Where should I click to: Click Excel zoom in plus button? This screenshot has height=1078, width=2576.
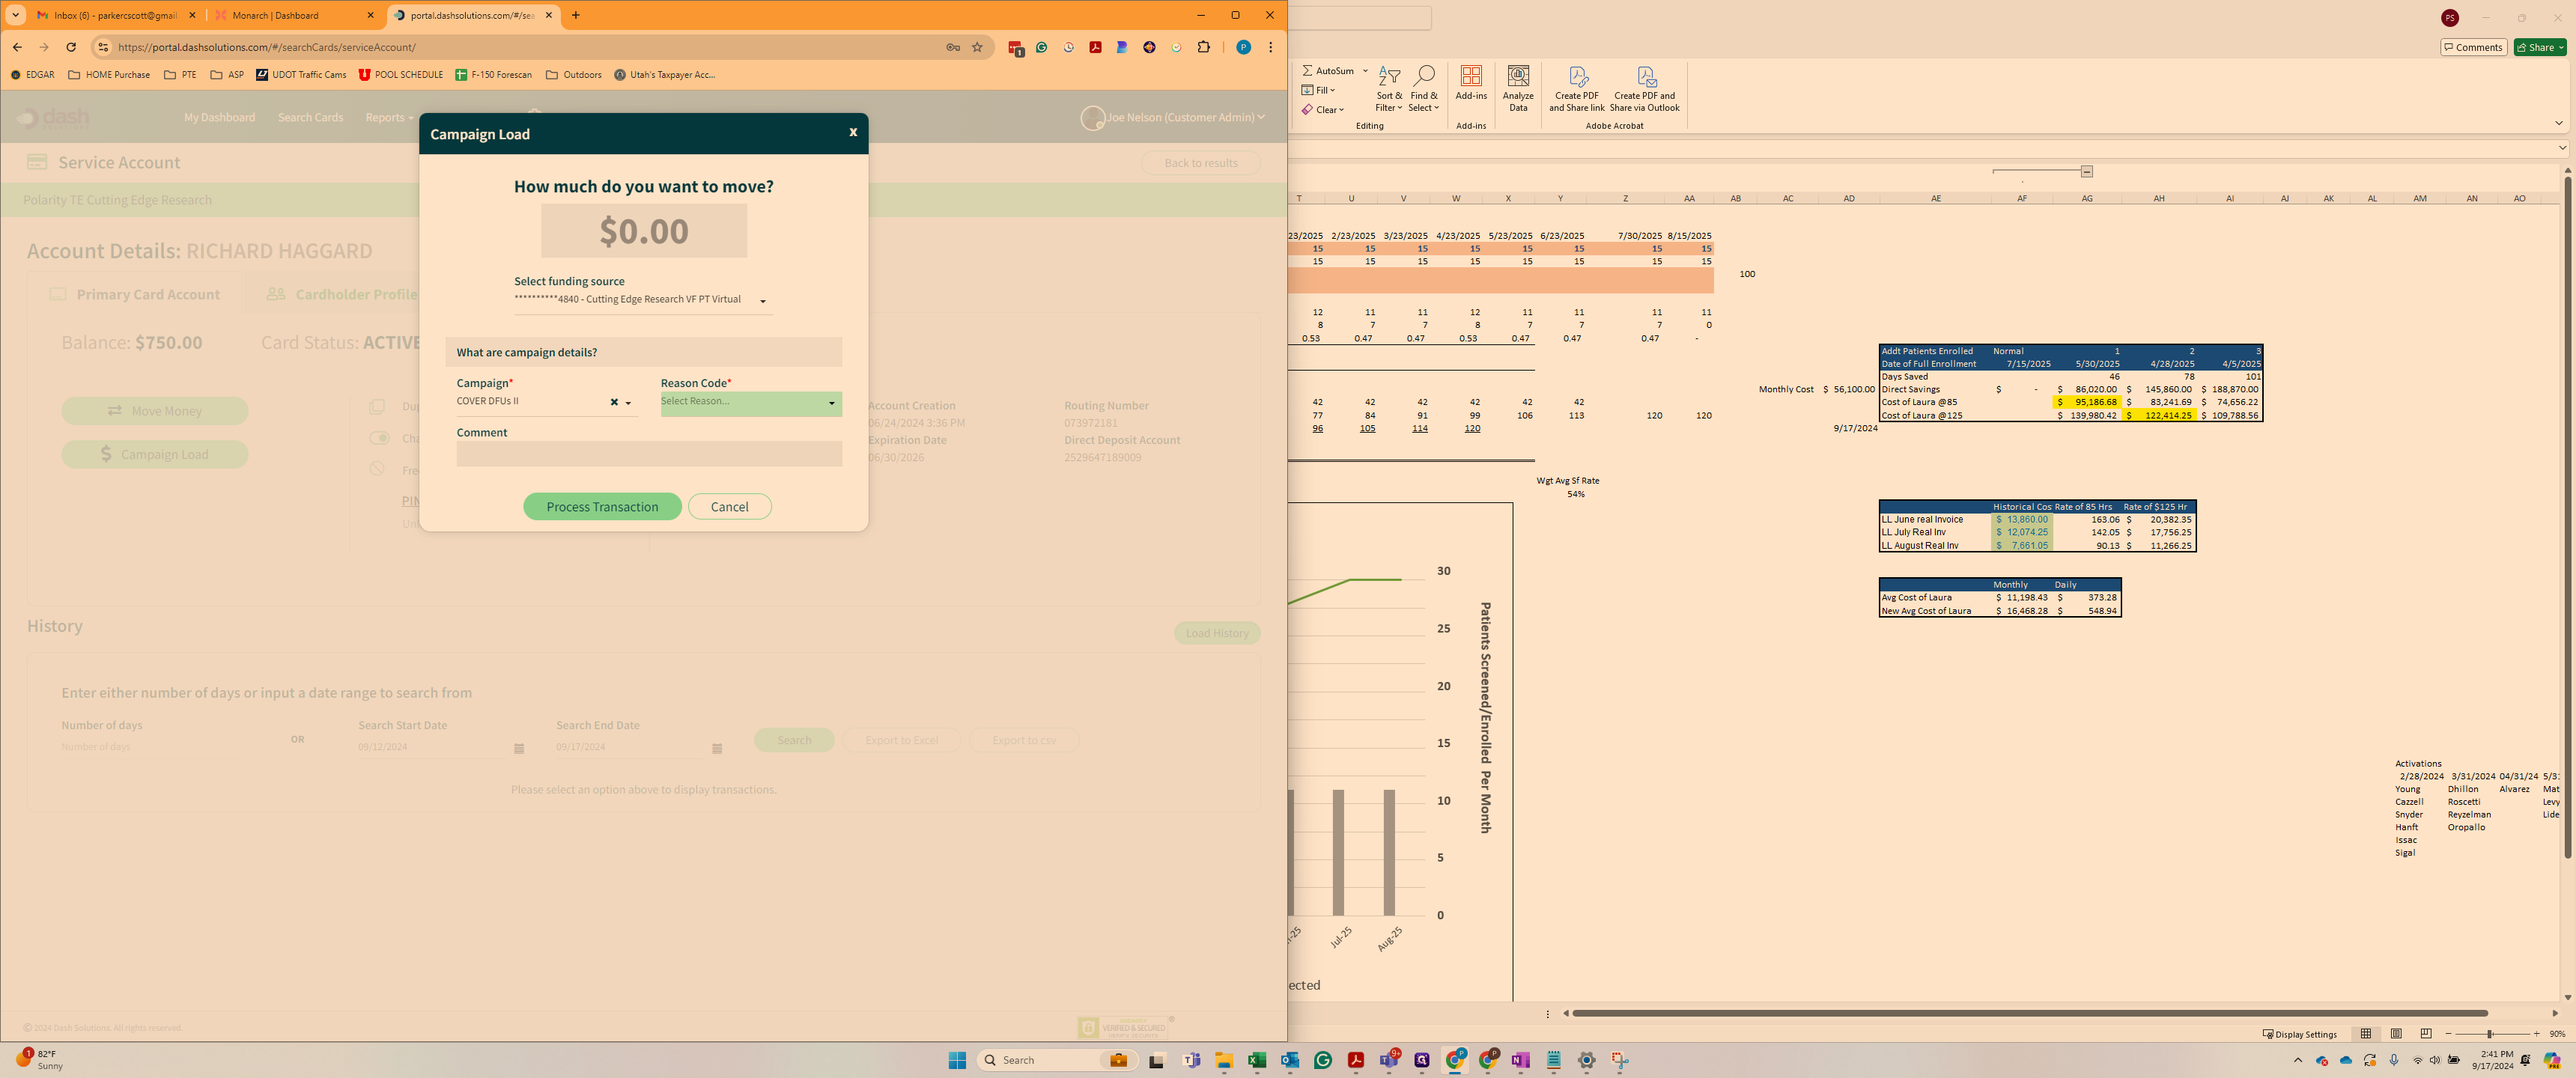click(2536, 1033)
